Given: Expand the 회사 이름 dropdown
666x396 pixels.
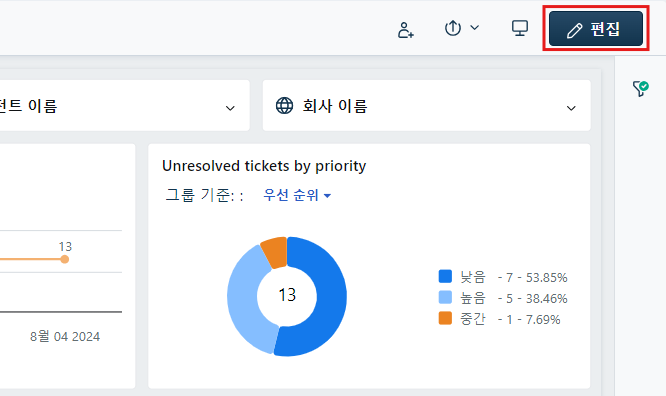Looking at the screenshot, I should pyautogui.click(x=426, y=105).
